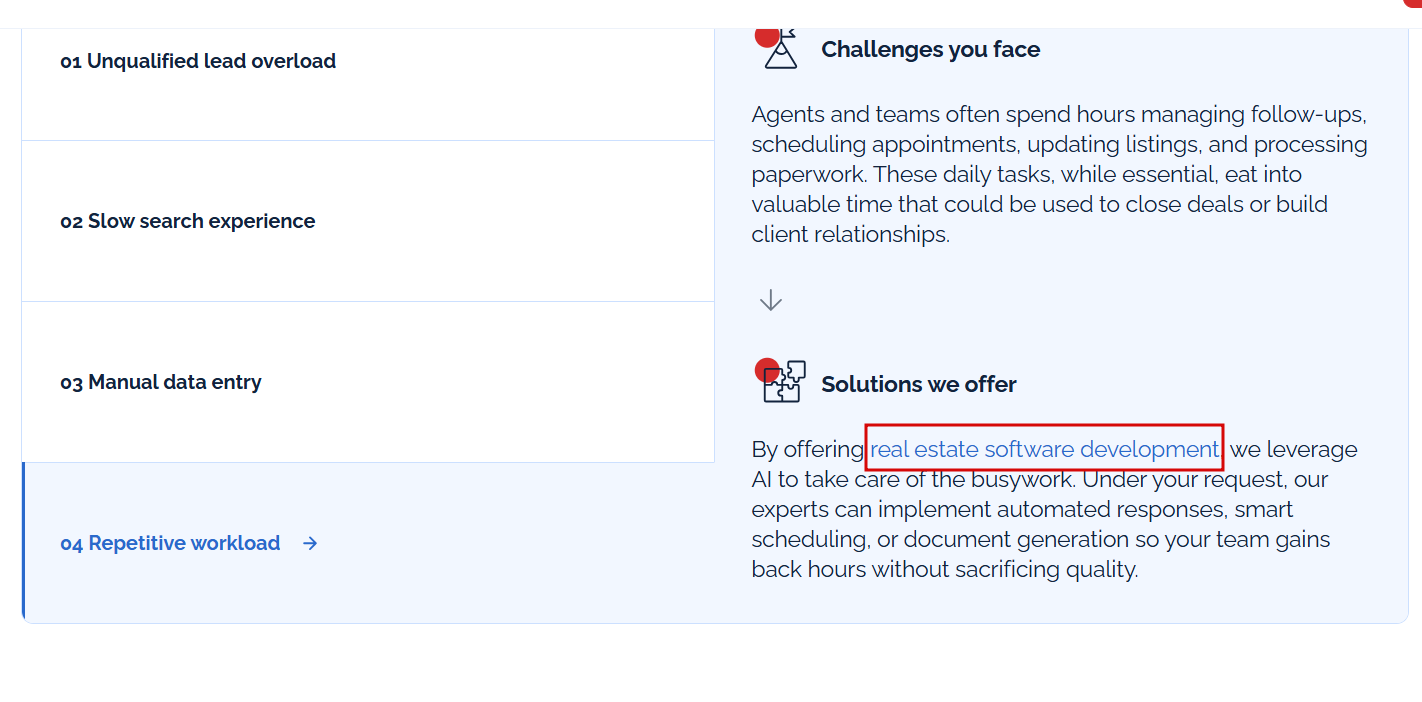Viewport: 1422px width, 702px height.
Task: Click the paragraph about leveraging AI for busywork
Action: pyautogui.click(x=1055, y=510)
